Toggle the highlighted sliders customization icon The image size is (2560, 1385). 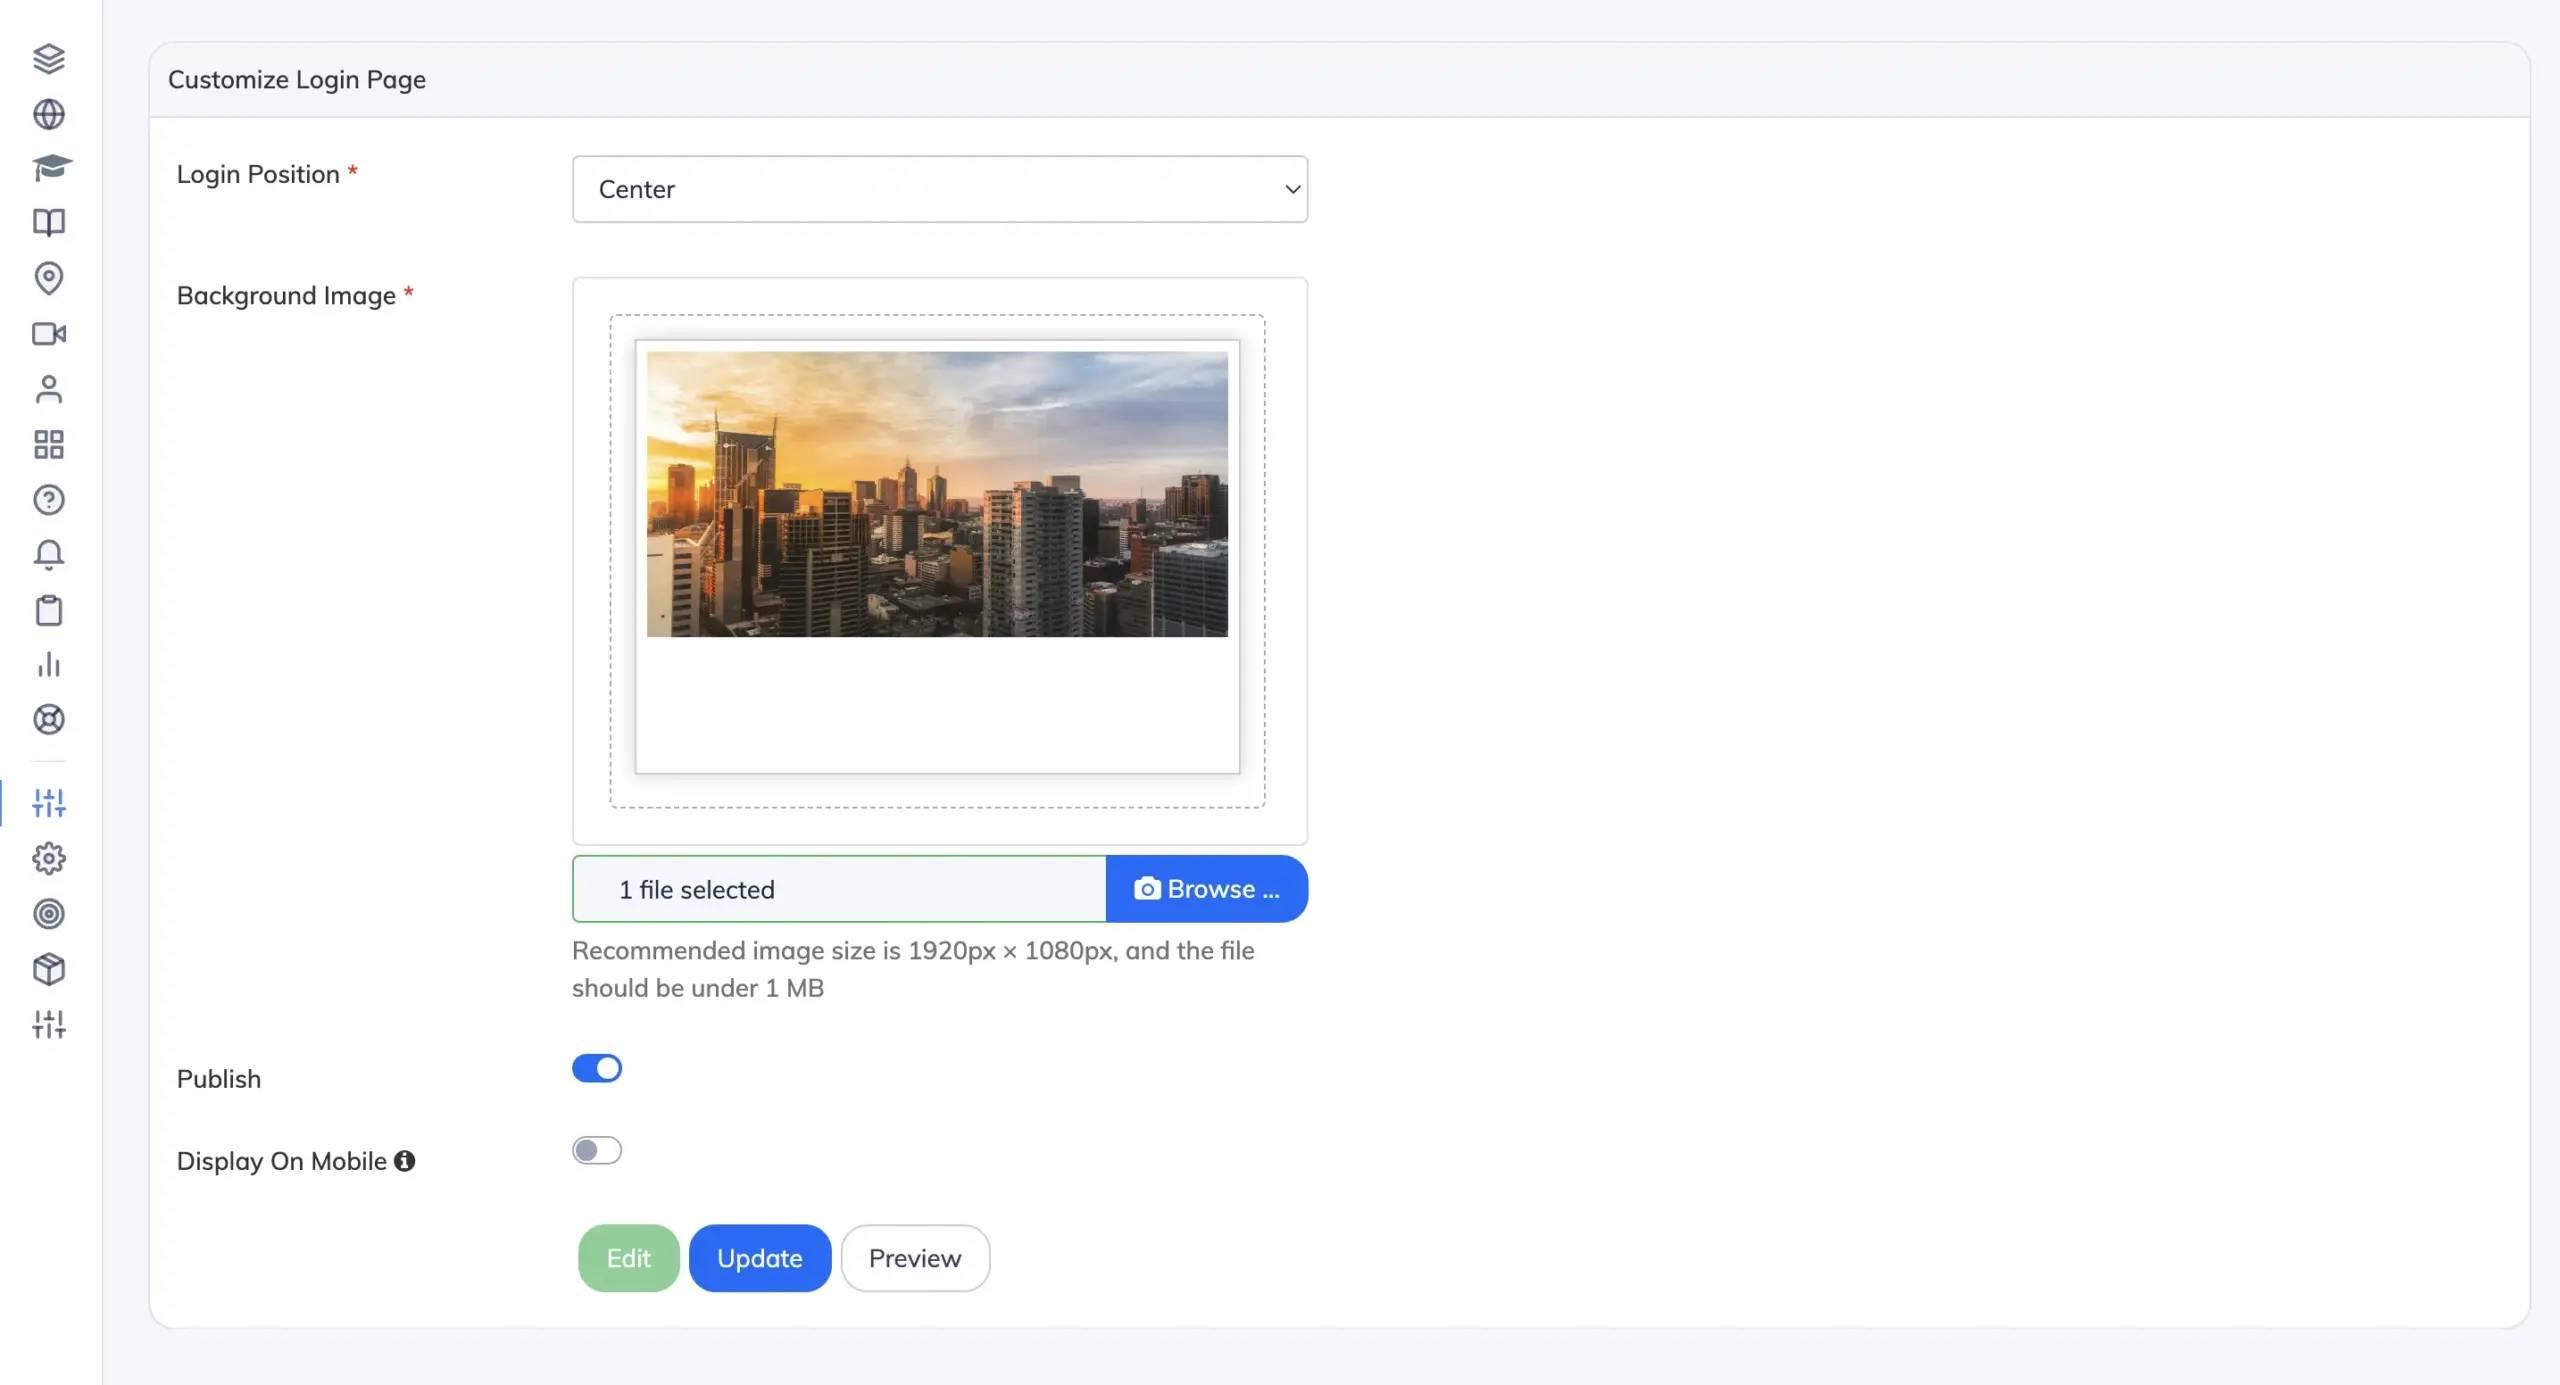point(50,802)
